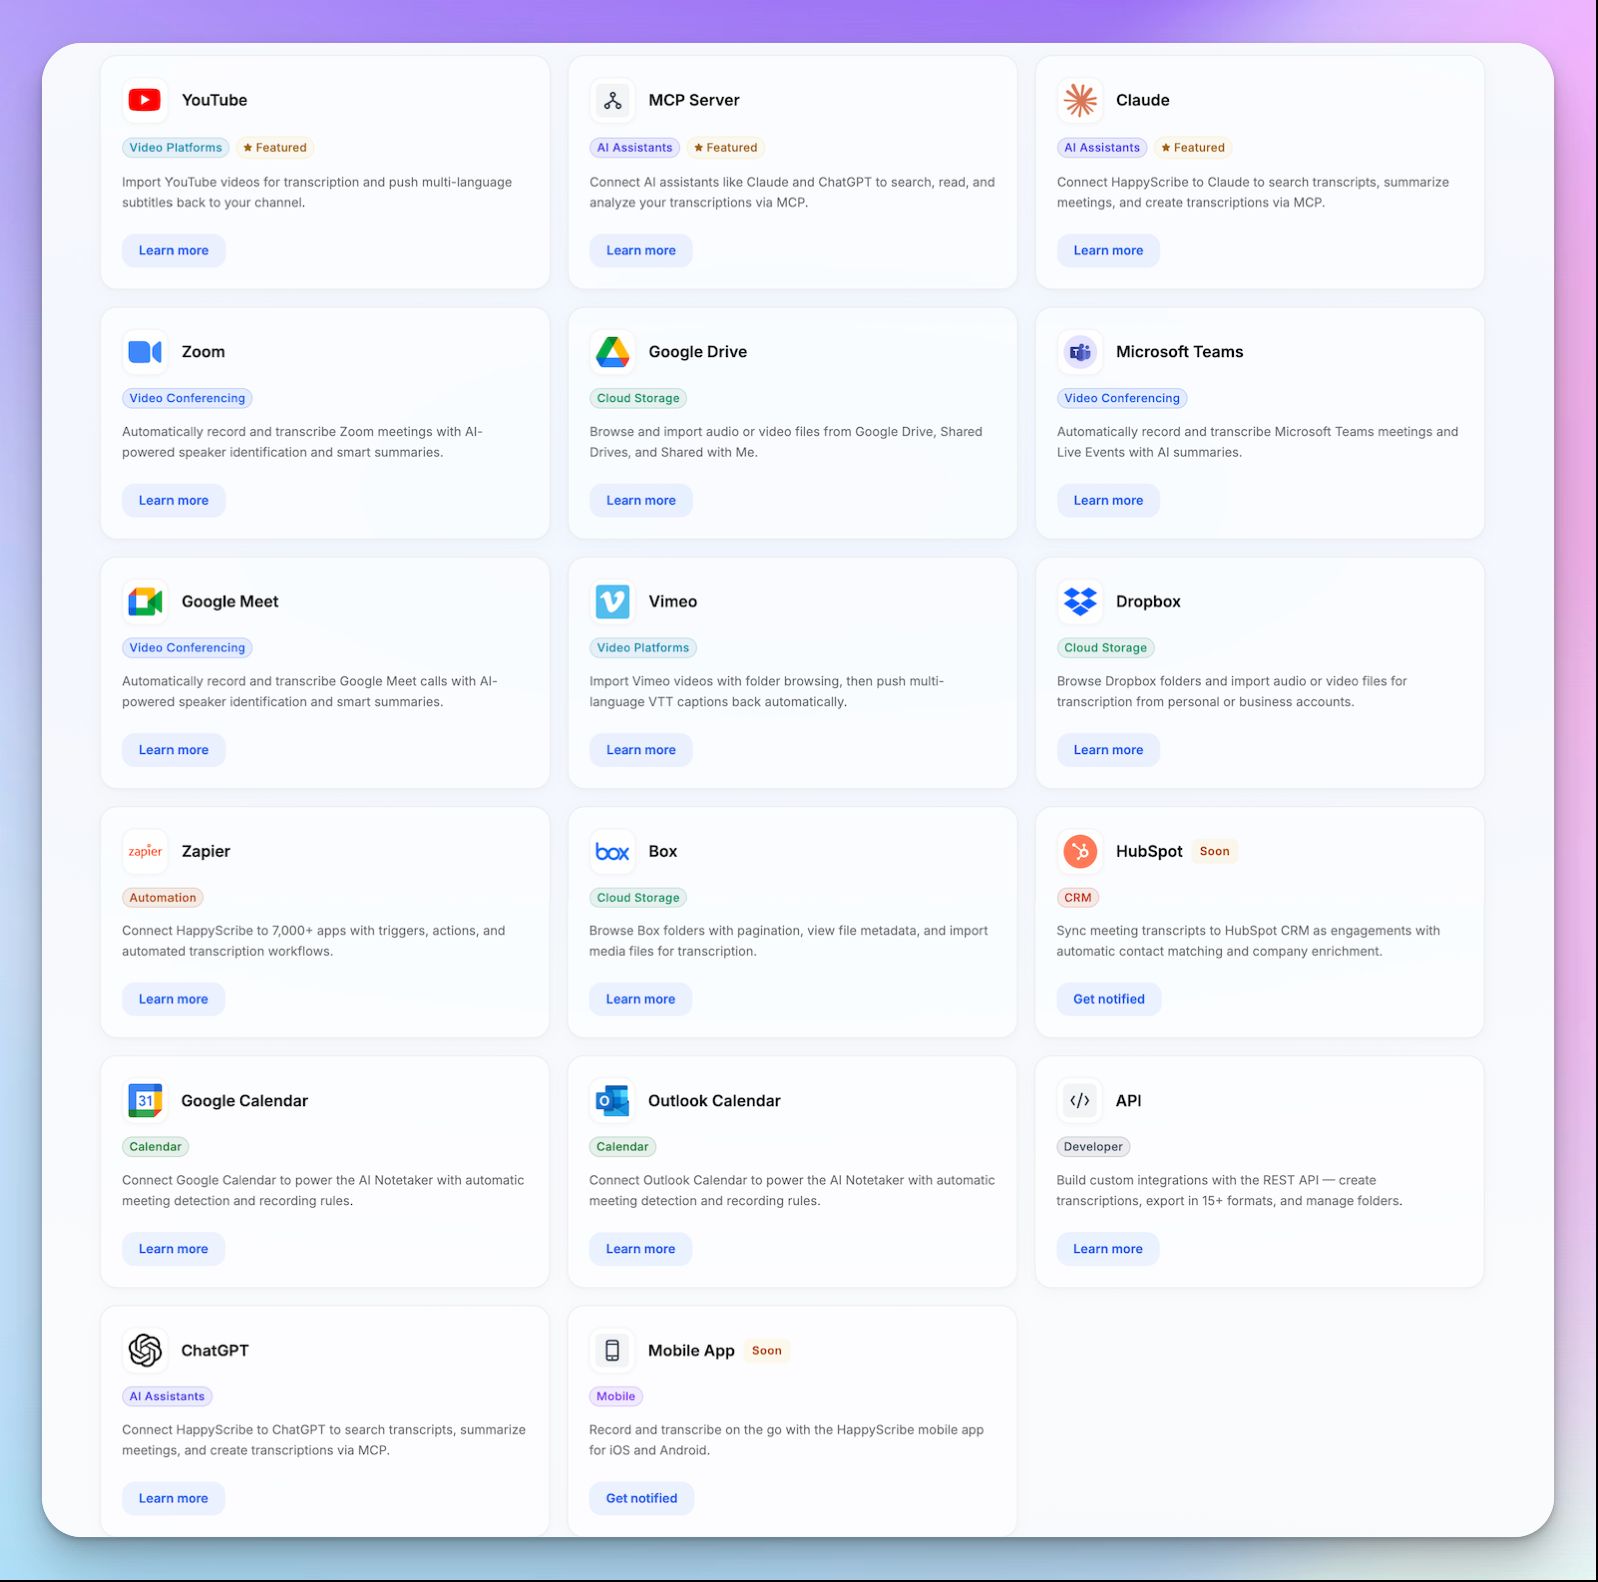Select Featured badge on YouTube card

point(275,148)
